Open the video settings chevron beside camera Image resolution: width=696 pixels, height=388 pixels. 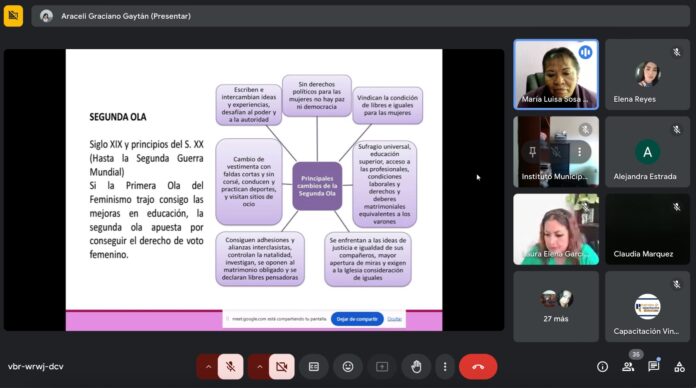(x=259, y=367)
